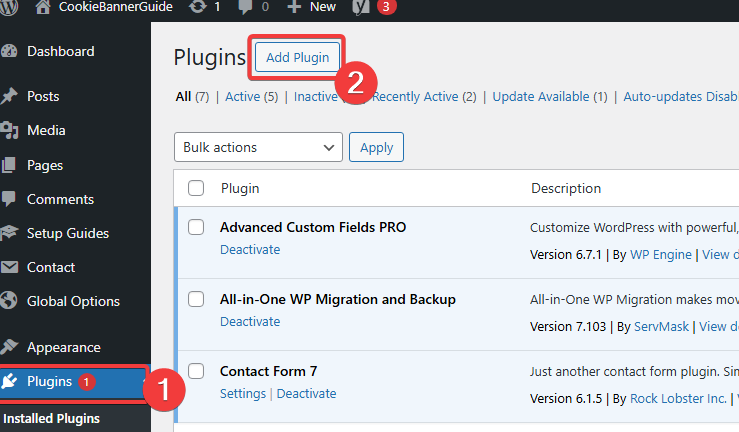The width and height of the screenshot is (739, 432).
Task: Open the Bulk actions dropdown
Action: click(258, 147)
